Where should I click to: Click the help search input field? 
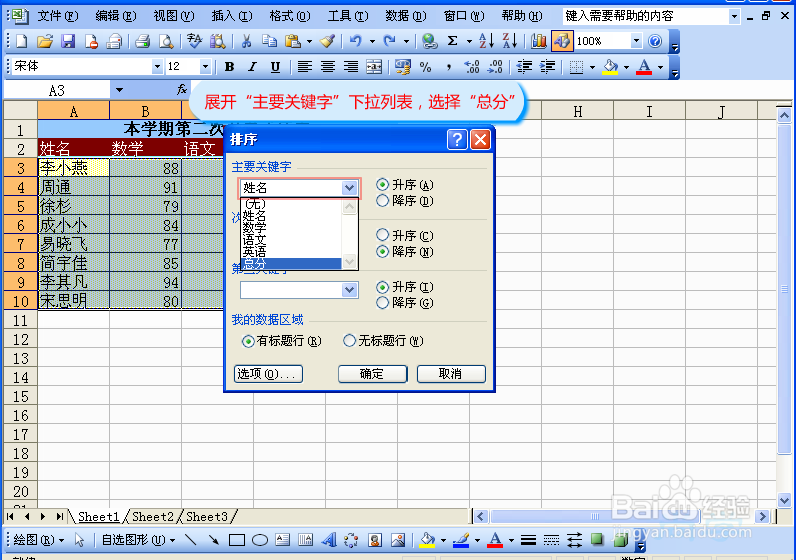(646, 16)
